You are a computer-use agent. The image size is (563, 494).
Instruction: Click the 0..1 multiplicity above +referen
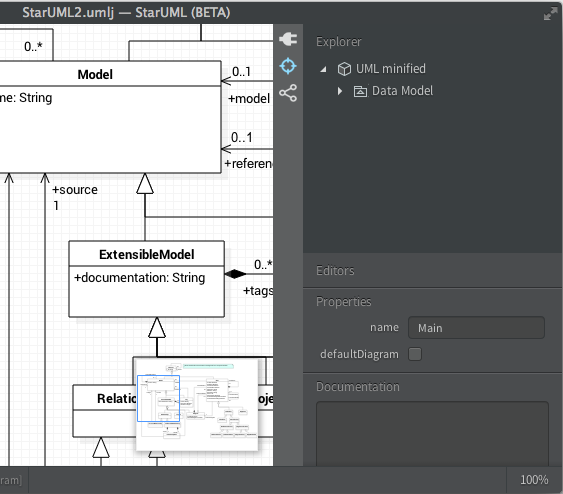[242, 137]
